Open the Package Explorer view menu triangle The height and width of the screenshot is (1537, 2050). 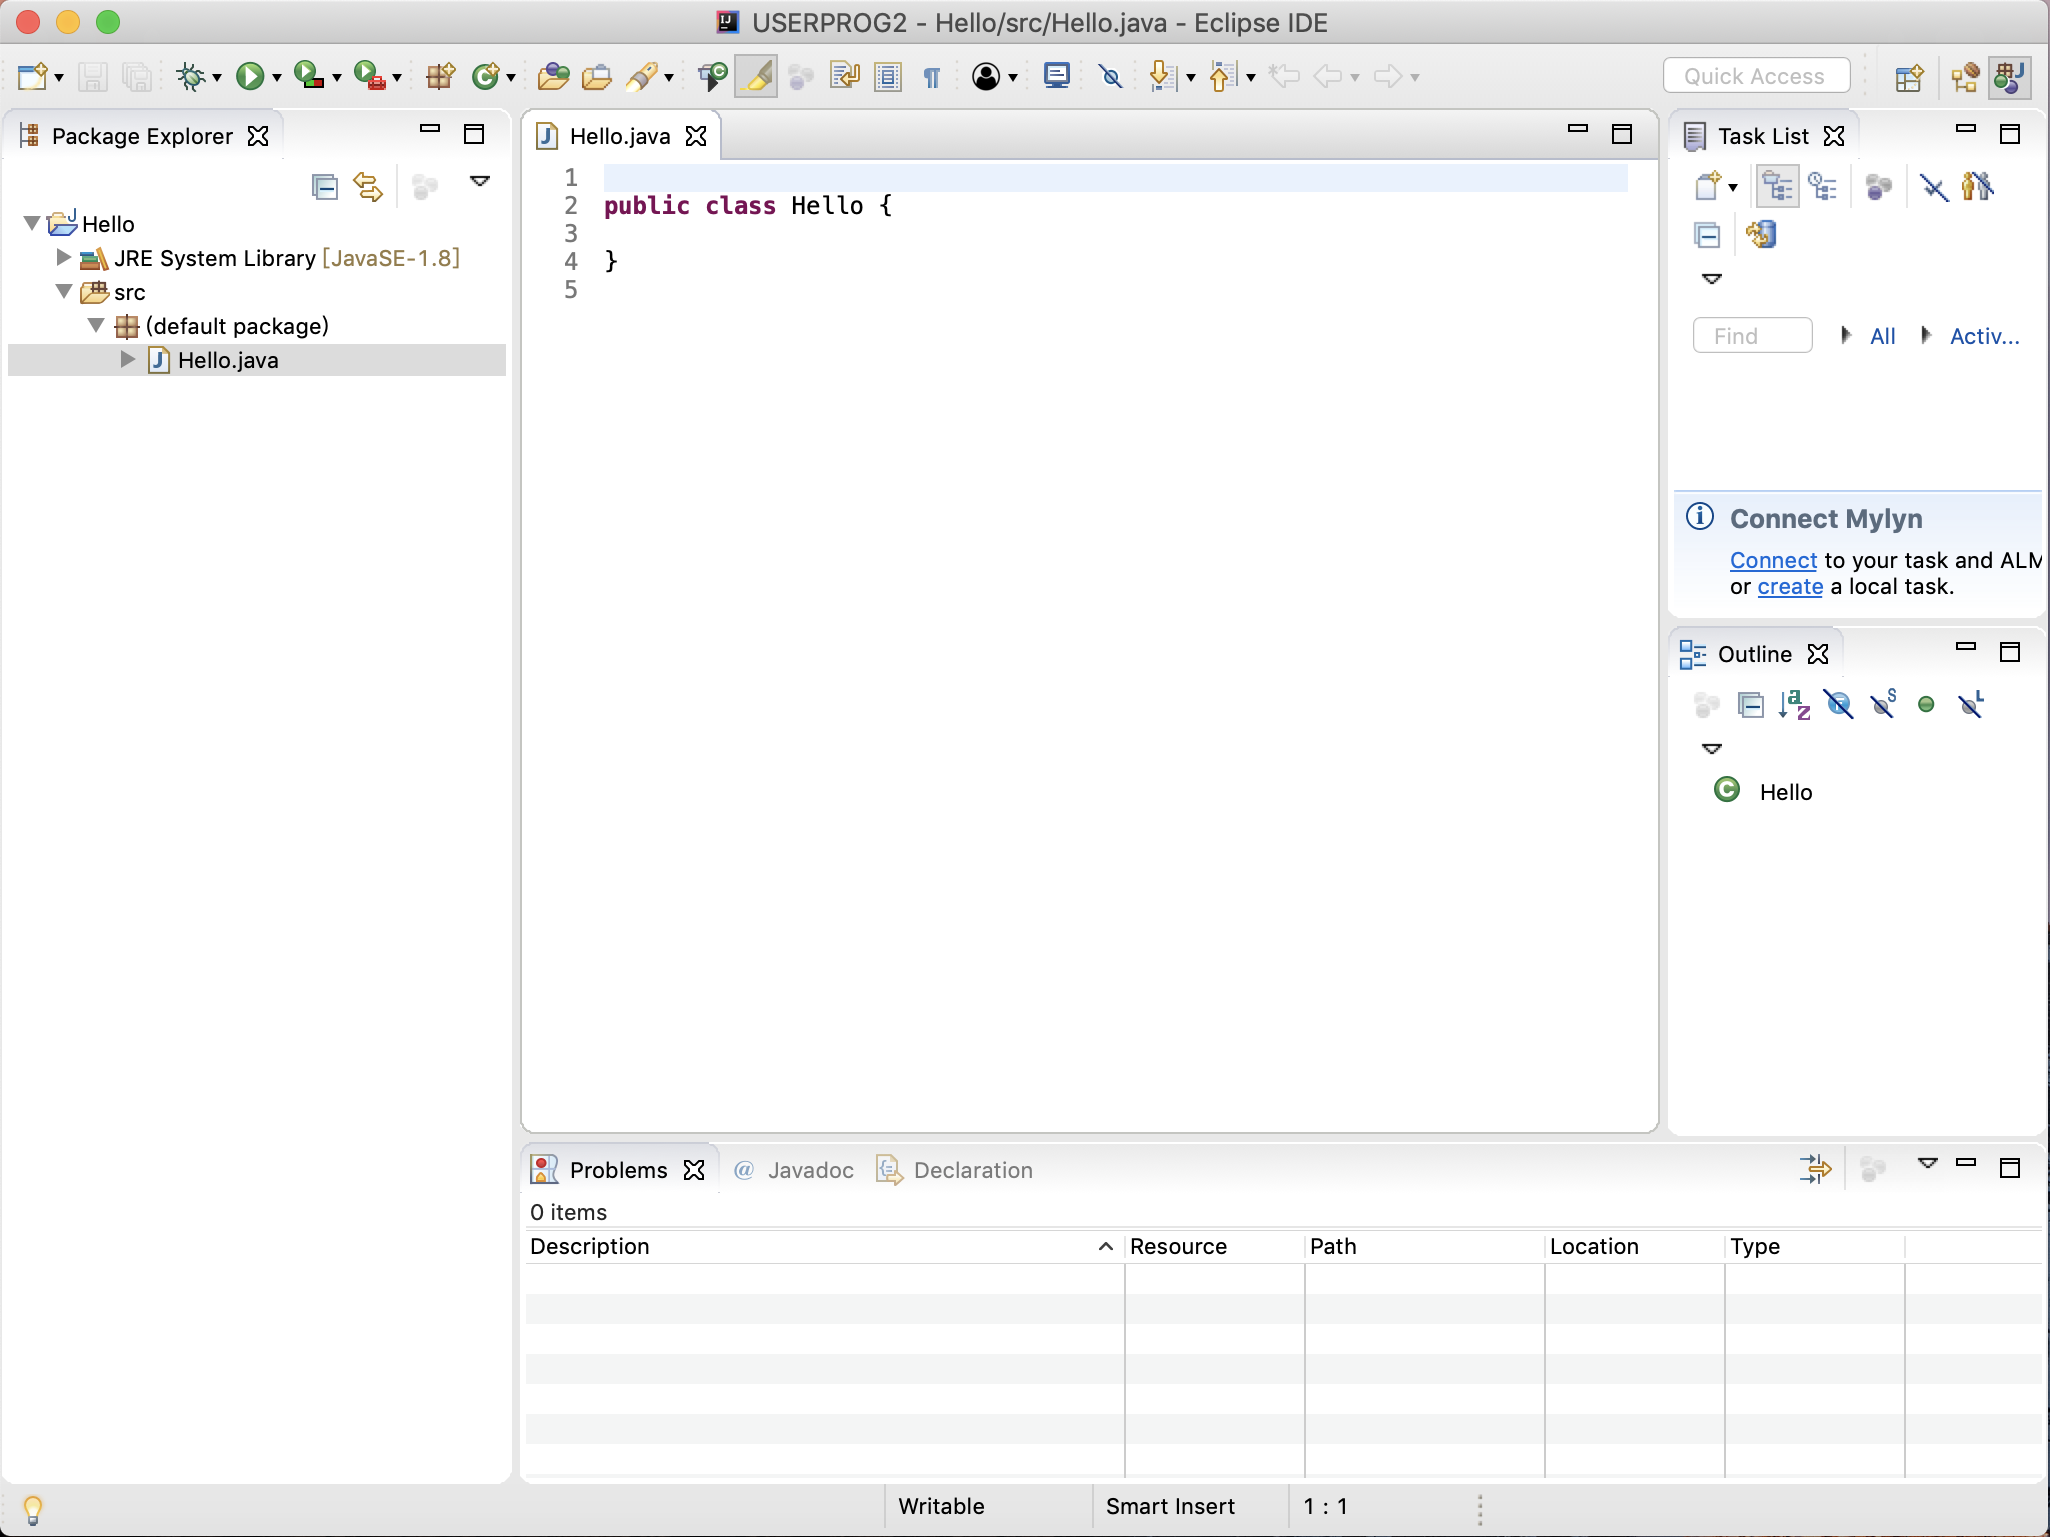[480, 181]
